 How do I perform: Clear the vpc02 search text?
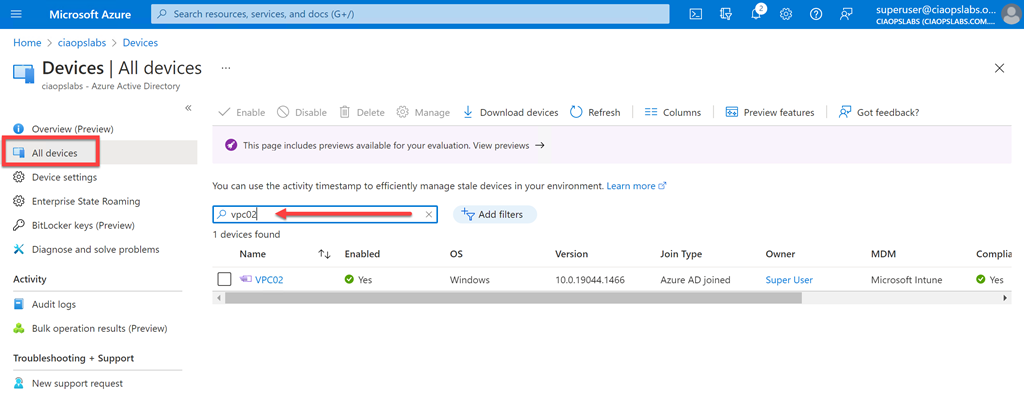(429, 214)
